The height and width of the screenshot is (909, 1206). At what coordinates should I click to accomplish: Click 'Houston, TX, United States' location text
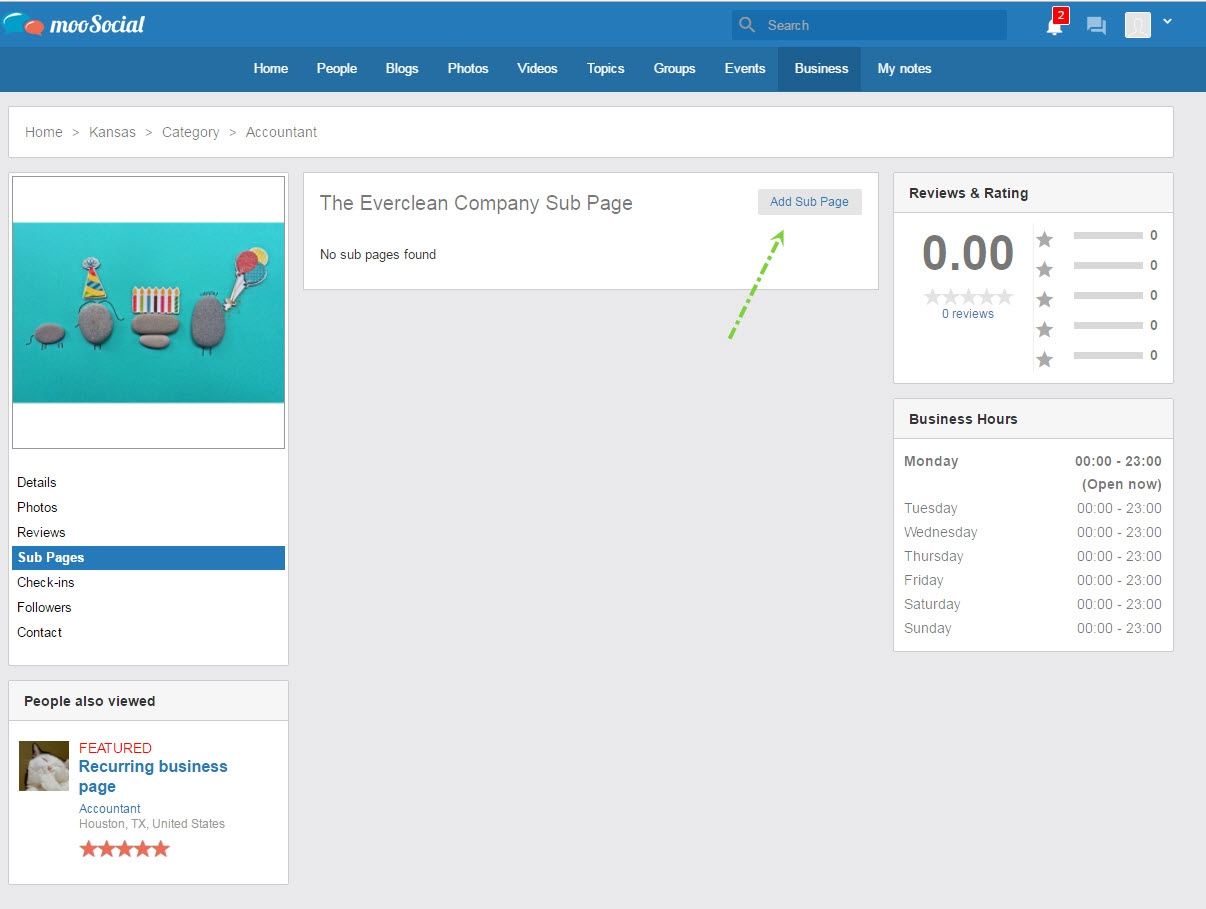pyautogui.click(x=152, y=824)
